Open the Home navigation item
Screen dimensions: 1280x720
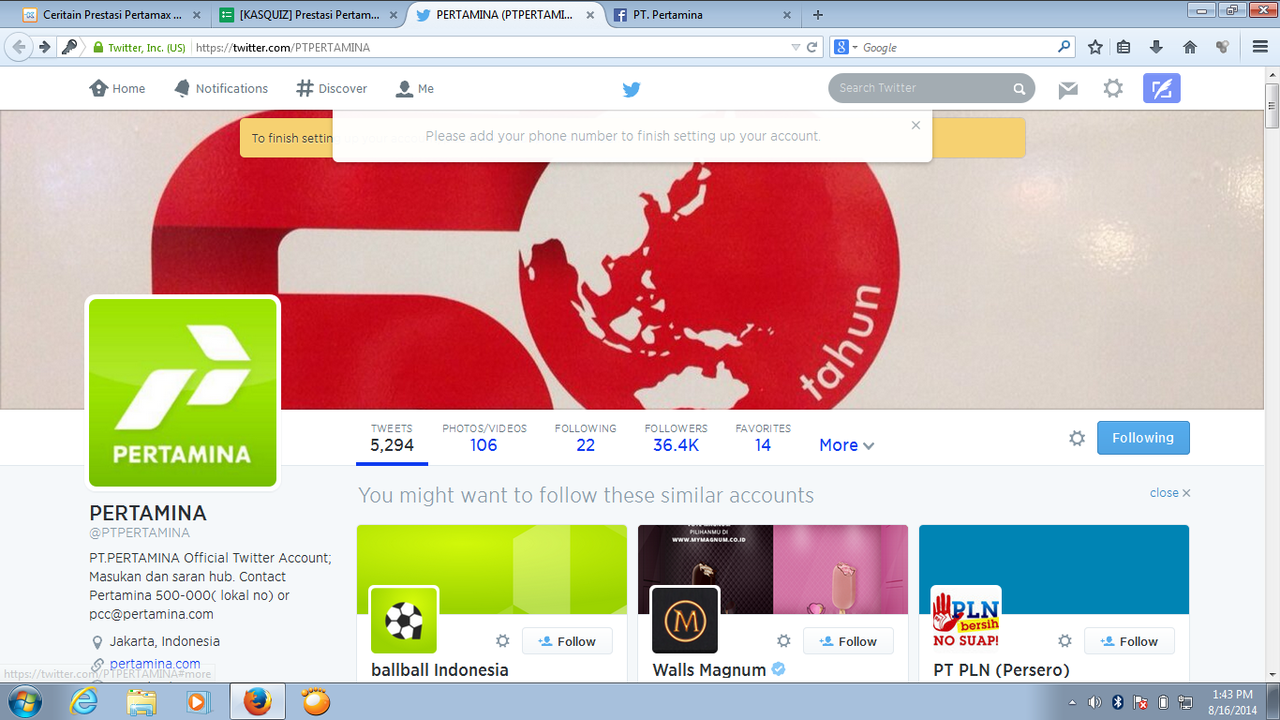117,88
